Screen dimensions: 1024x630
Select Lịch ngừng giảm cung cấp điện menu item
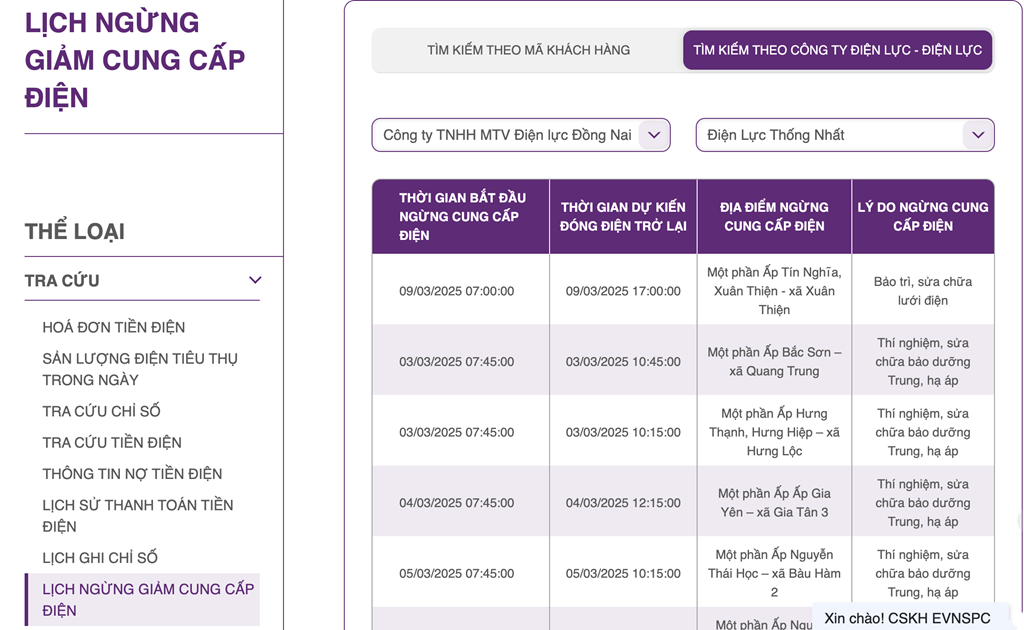(148, 600)
